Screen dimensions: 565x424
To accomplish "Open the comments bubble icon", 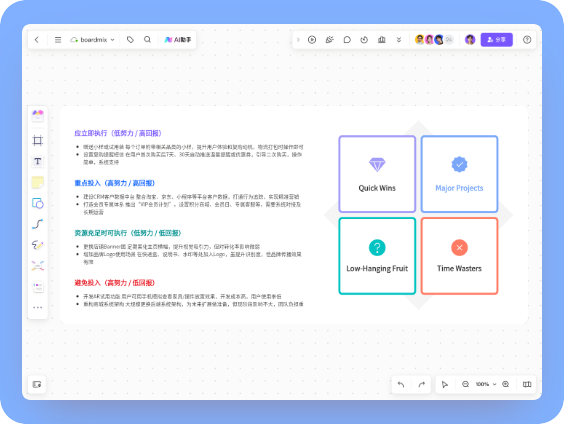I will pyautogui.click(x=347, y=40).
